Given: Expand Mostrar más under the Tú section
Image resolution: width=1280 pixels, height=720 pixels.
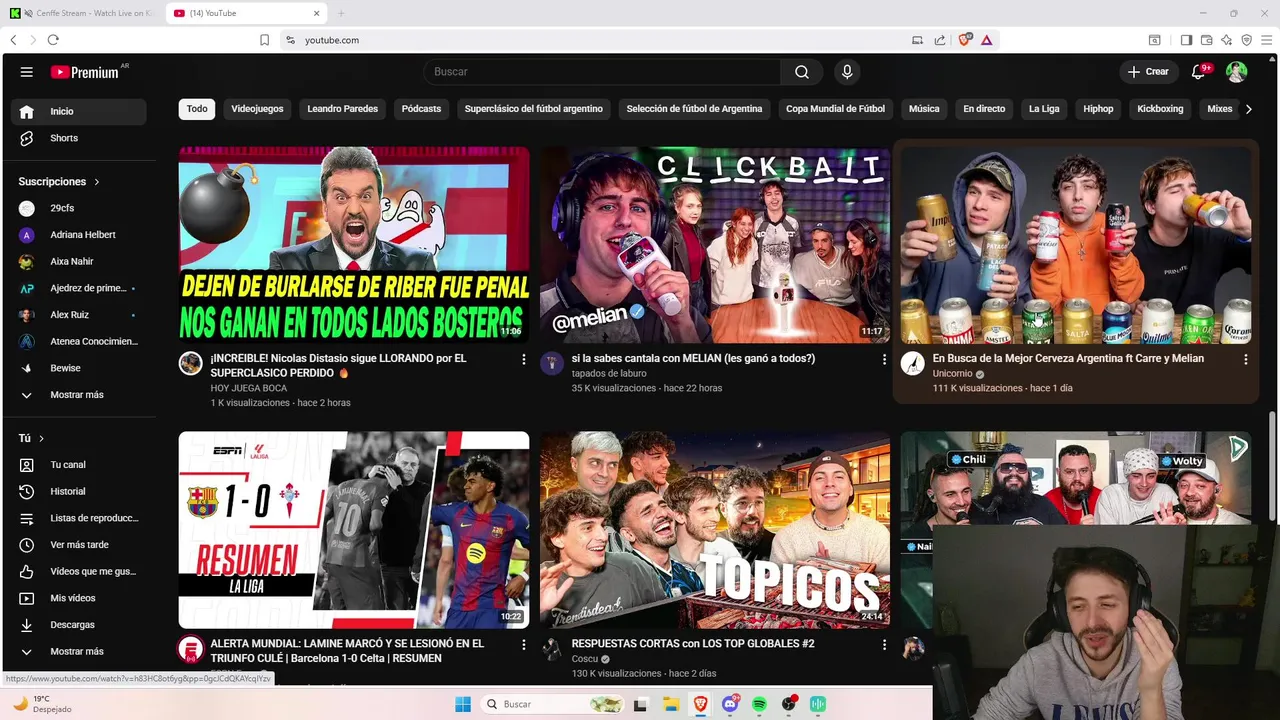Looking at the screenshot, I should pyautogui.click(x=79, y=651).
